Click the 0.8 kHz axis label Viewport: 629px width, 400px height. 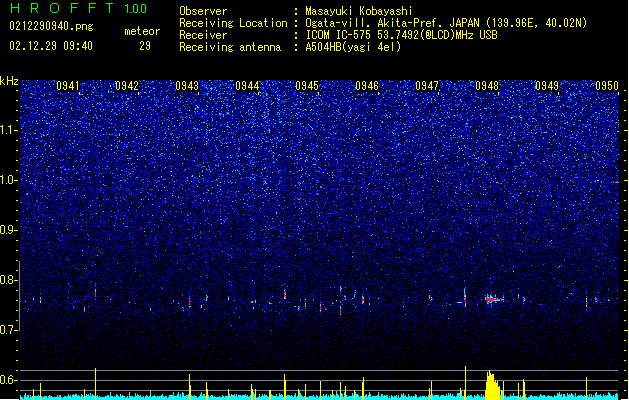pyautogui.click(x=9, y=280)
